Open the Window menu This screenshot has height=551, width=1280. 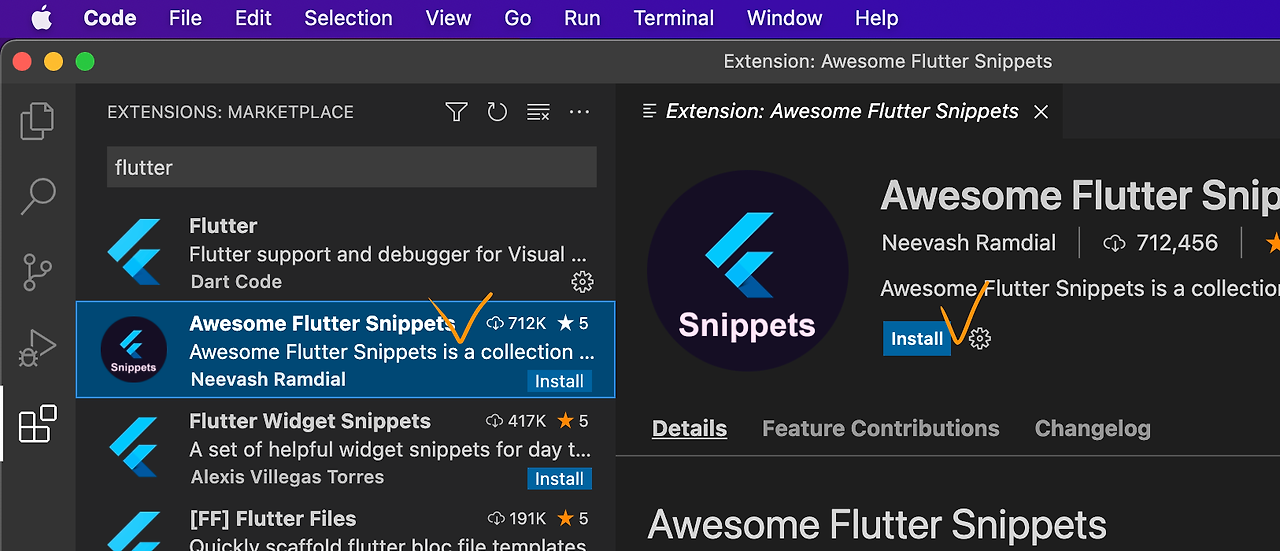785,18
